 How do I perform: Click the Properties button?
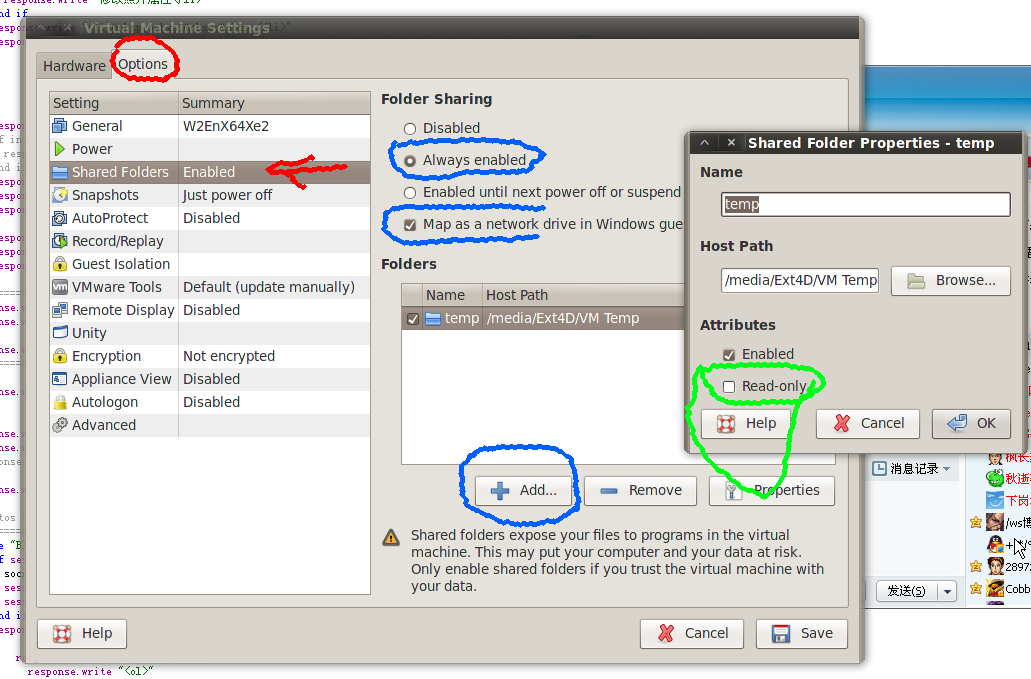pyautogui.click(x=772, y=490)
